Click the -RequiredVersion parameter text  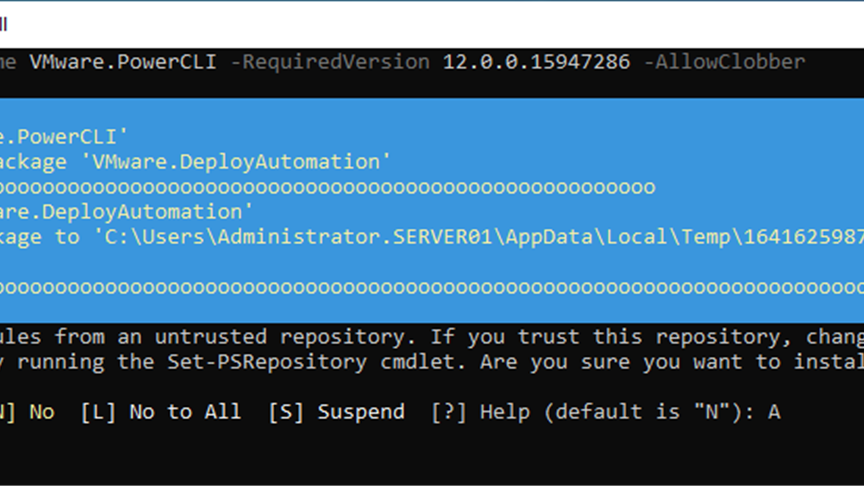tap(330, 62)
